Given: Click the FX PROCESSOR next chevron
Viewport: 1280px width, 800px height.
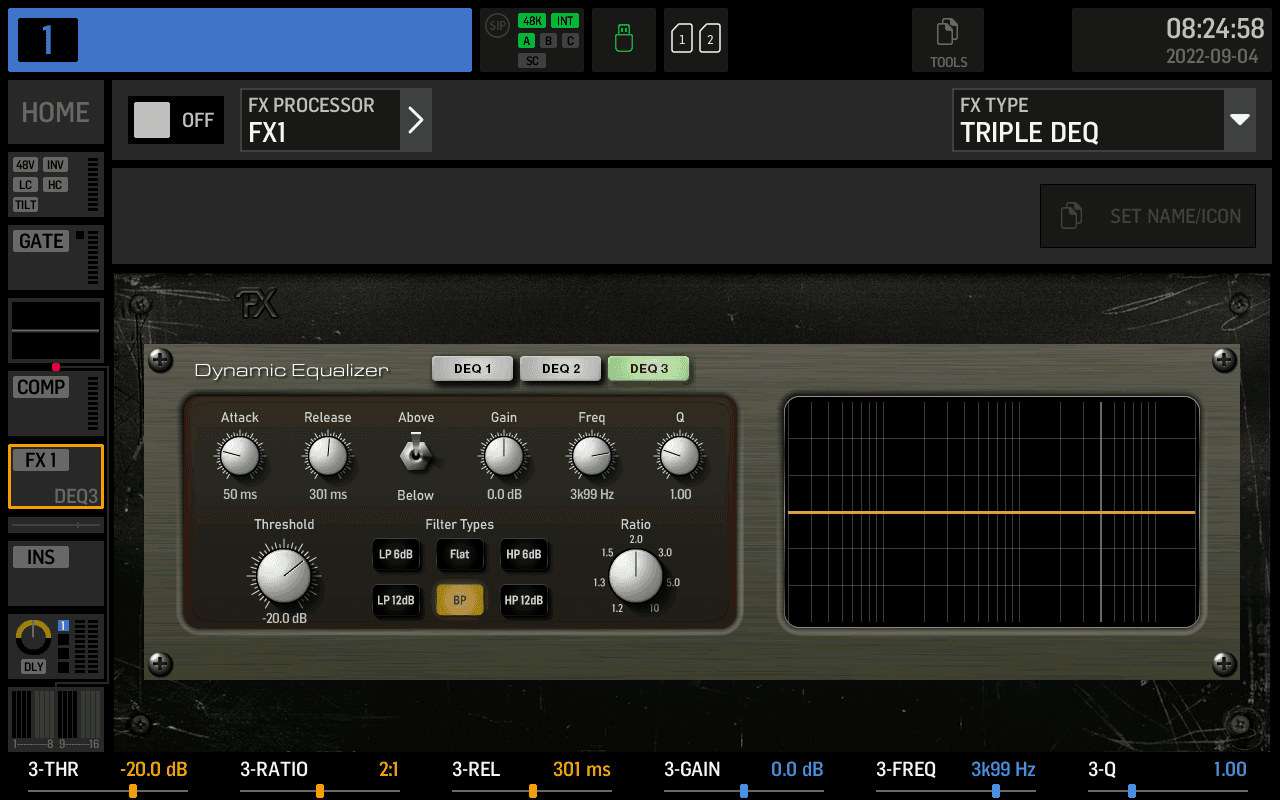Looking at the screenshot, I should (416, 120).
